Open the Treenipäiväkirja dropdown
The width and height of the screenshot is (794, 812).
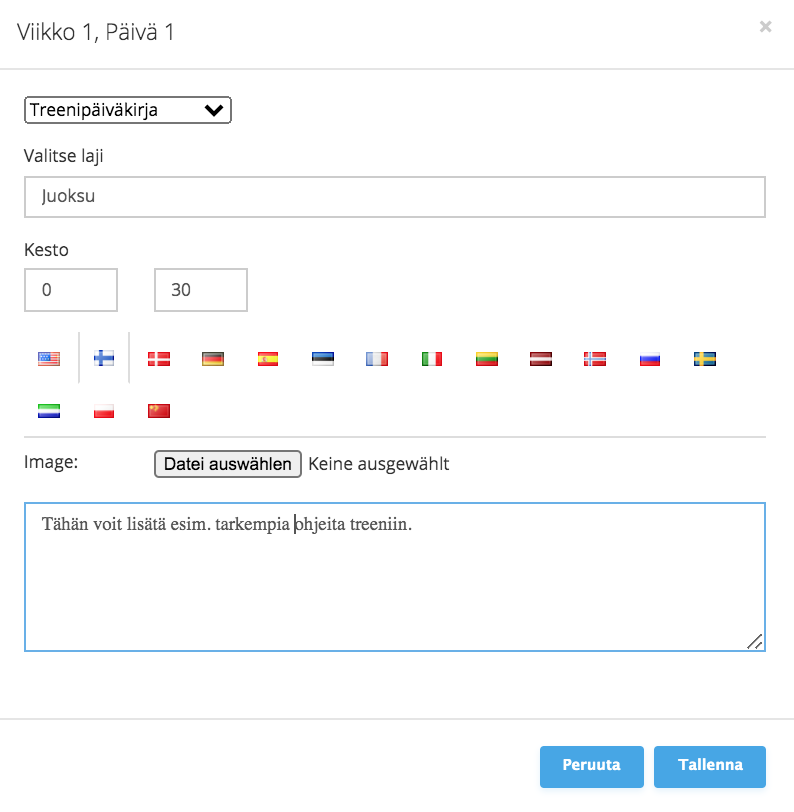click(128, 110)
